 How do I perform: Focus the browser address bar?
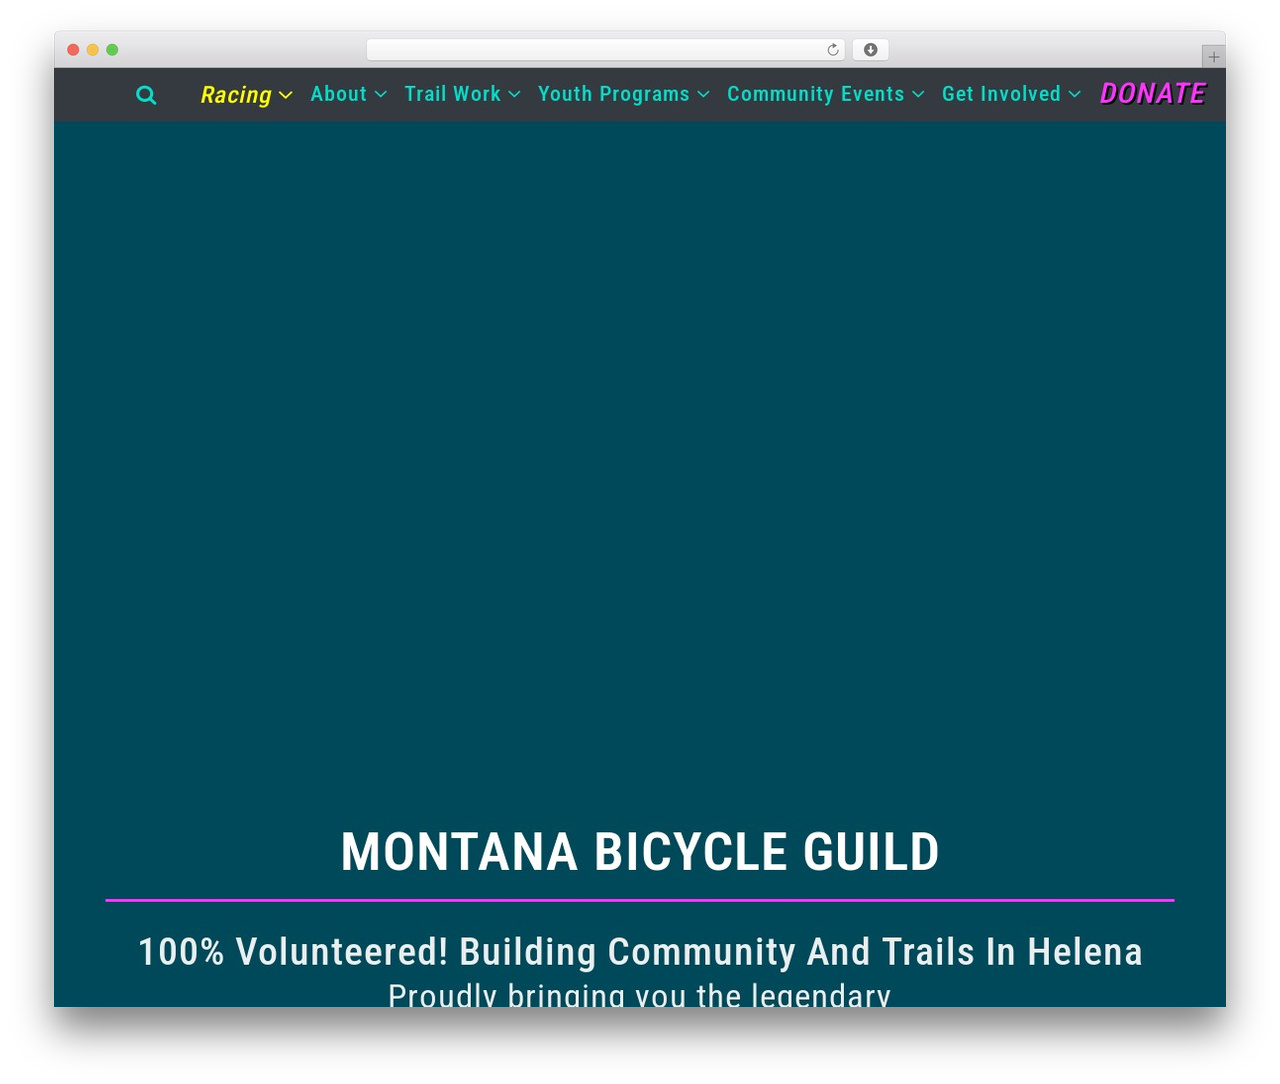pos(606,50)
